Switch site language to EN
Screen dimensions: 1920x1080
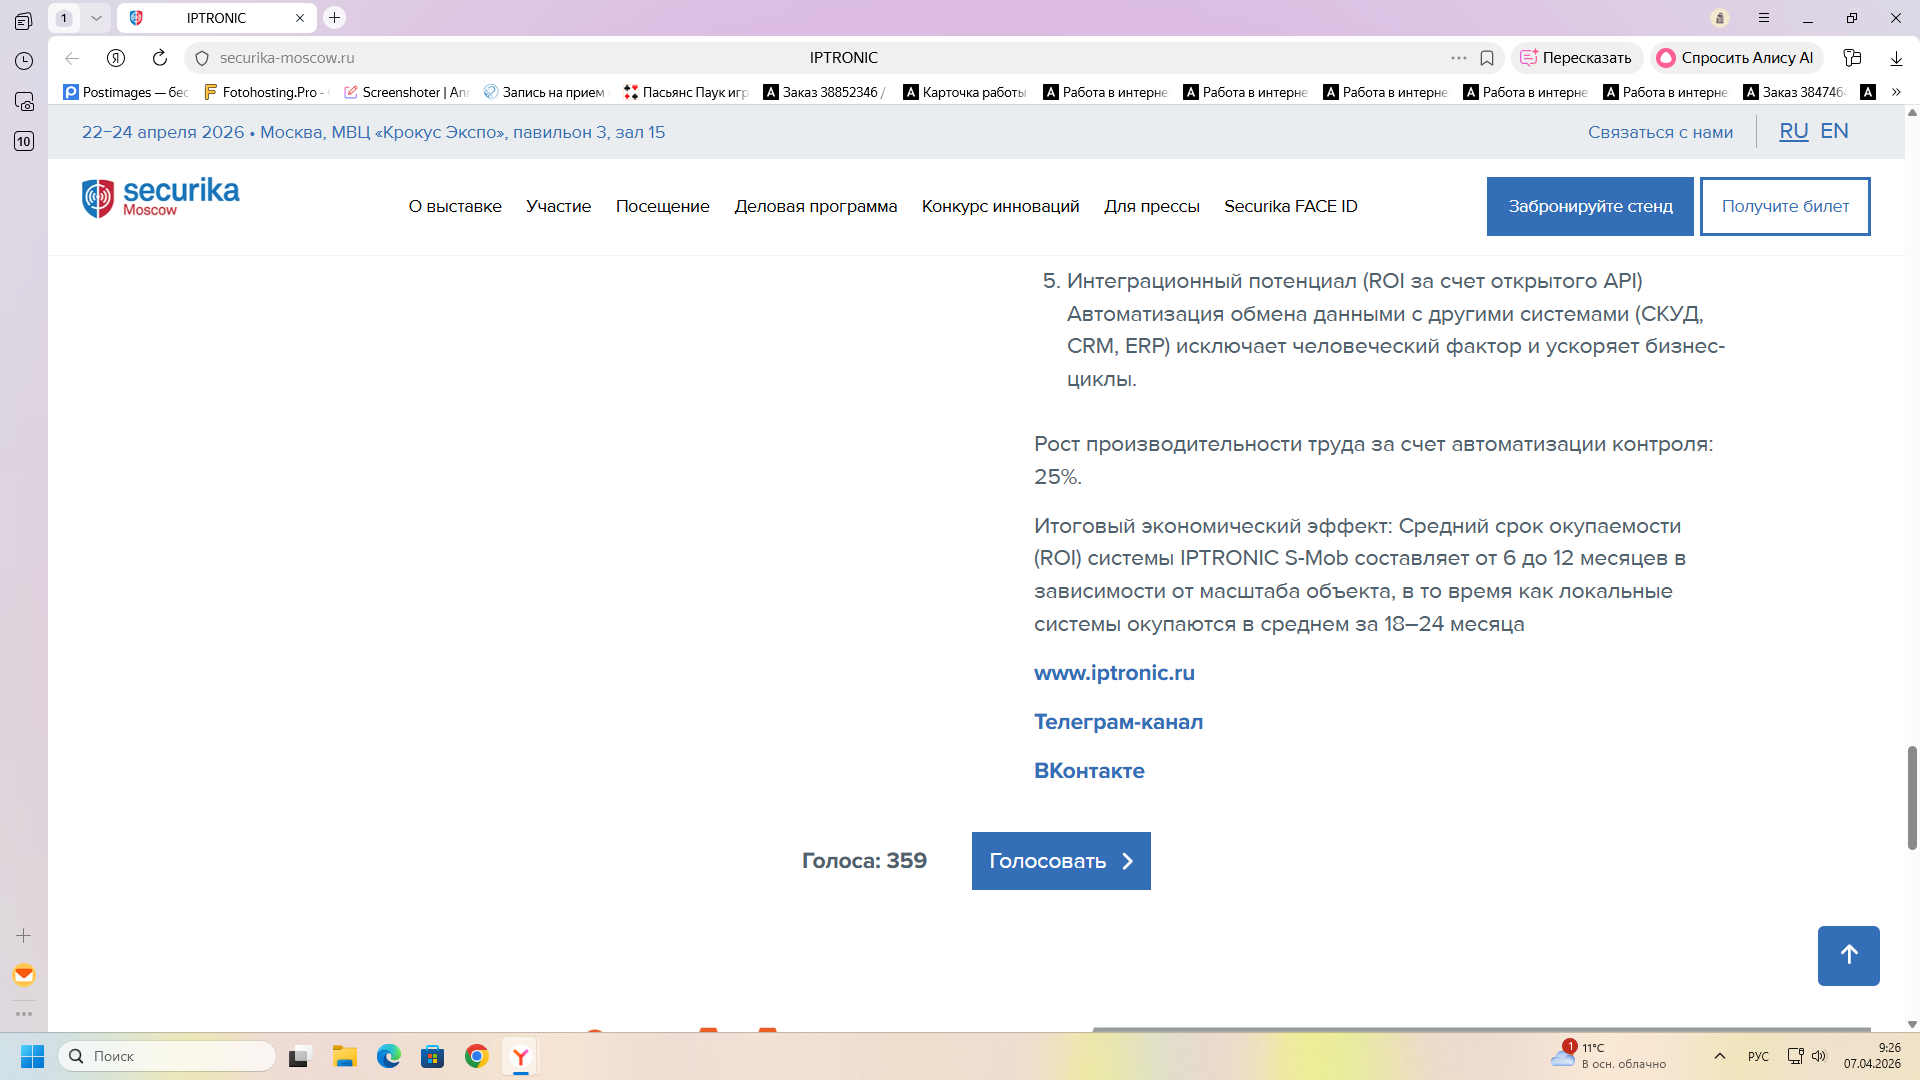tap(1834, 131)
